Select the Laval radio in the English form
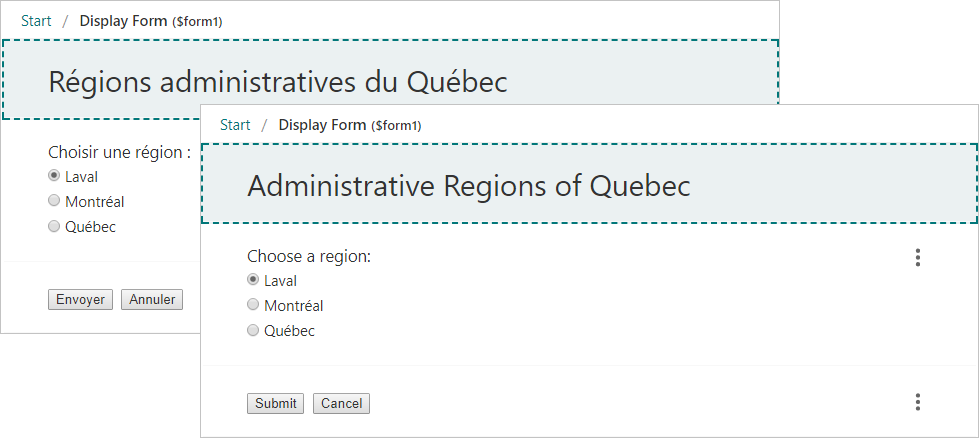The height and width of the screenshot is (438, 979). [x=254, y=280]
